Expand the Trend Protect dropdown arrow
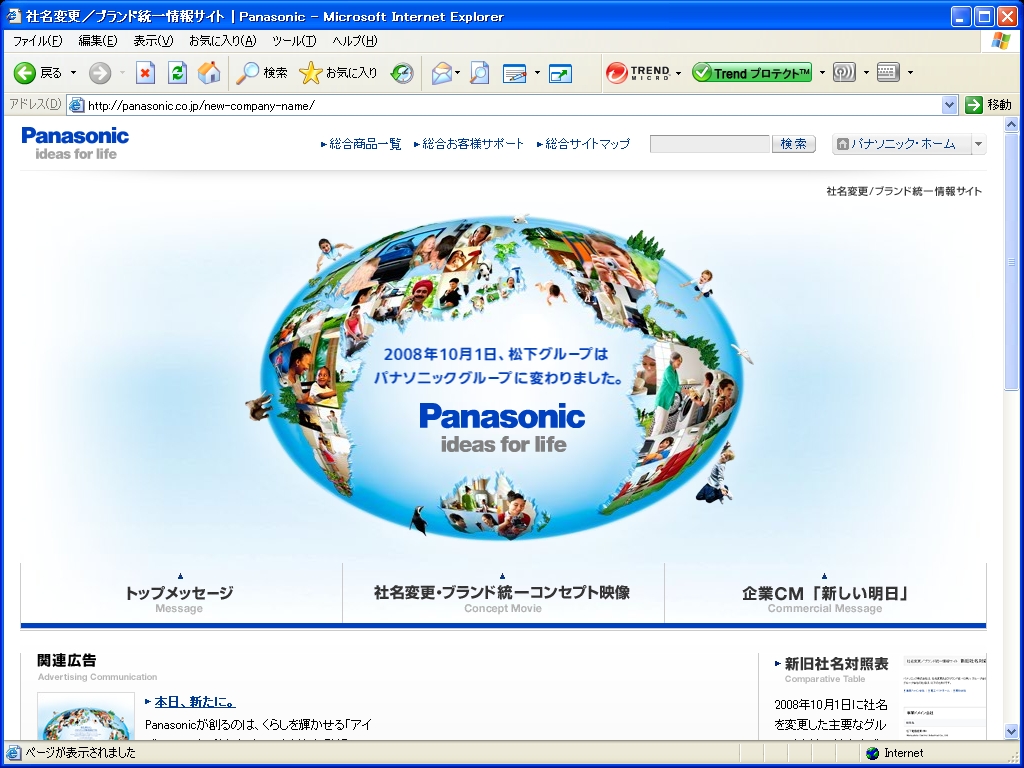 822,72
